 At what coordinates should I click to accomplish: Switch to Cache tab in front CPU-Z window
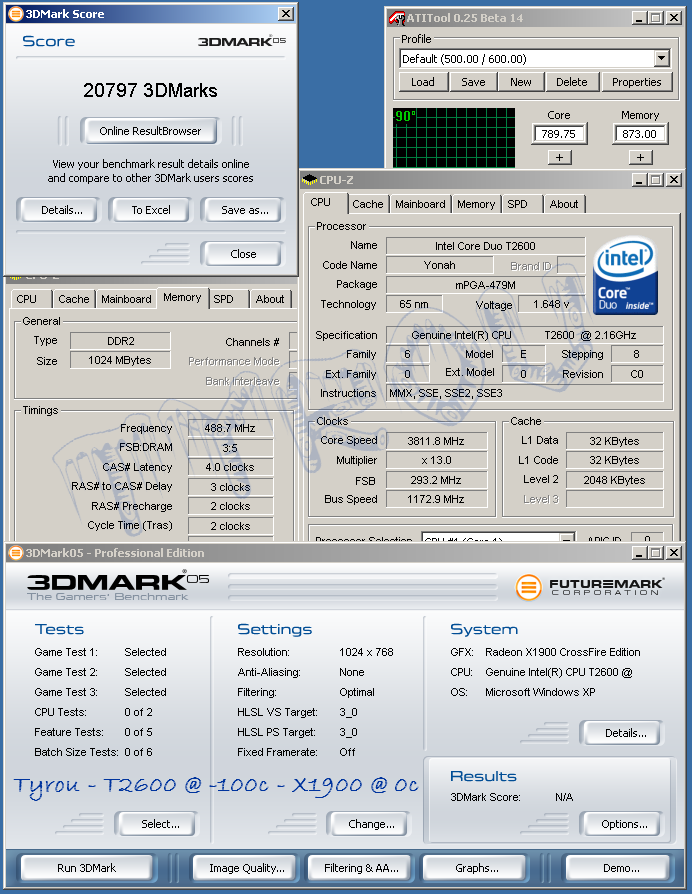pyautogui.click(x=368, y=204)
